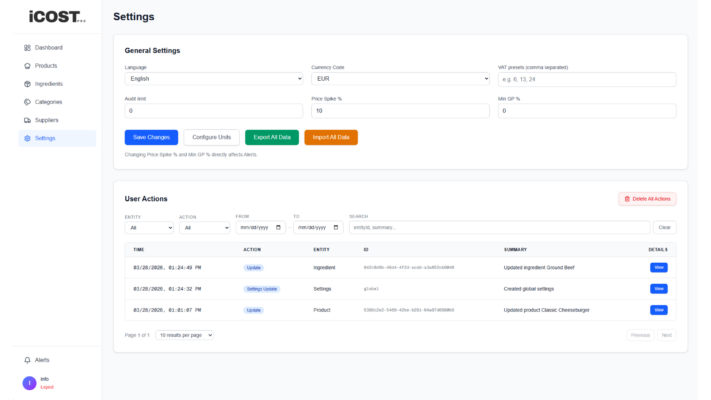Click 'Updated ingredient Ground Beef' summary

click(539, 268)
